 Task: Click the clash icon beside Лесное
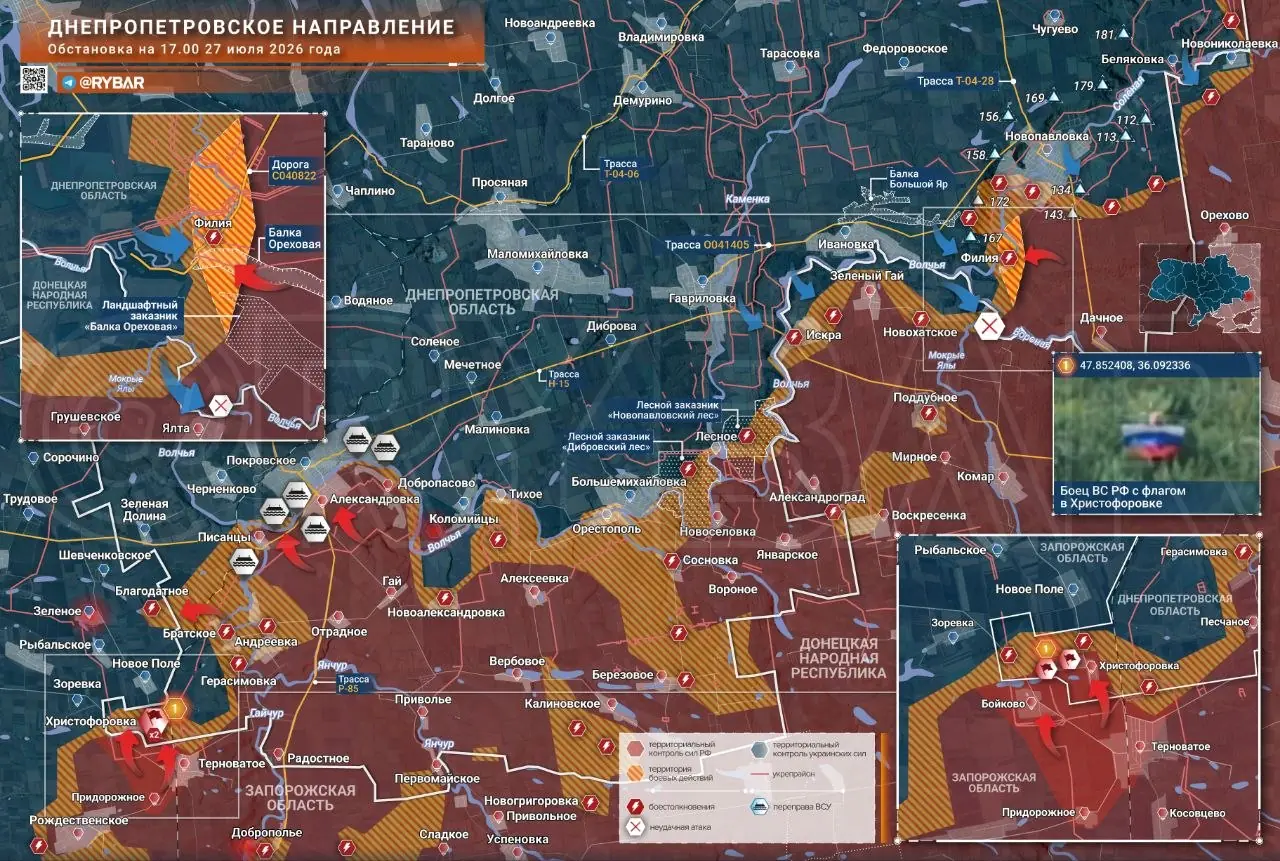(x=747, y=436)
